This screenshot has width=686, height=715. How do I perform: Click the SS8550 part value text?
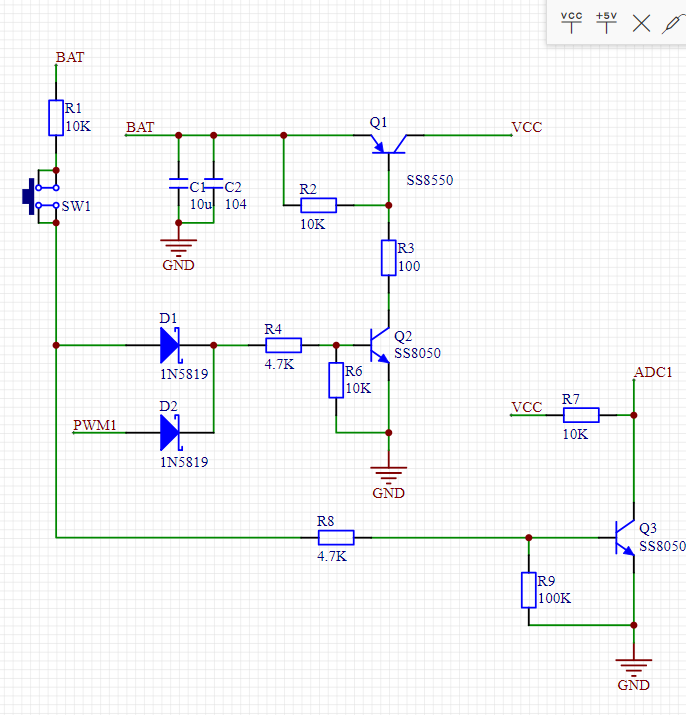pos(430,180)
